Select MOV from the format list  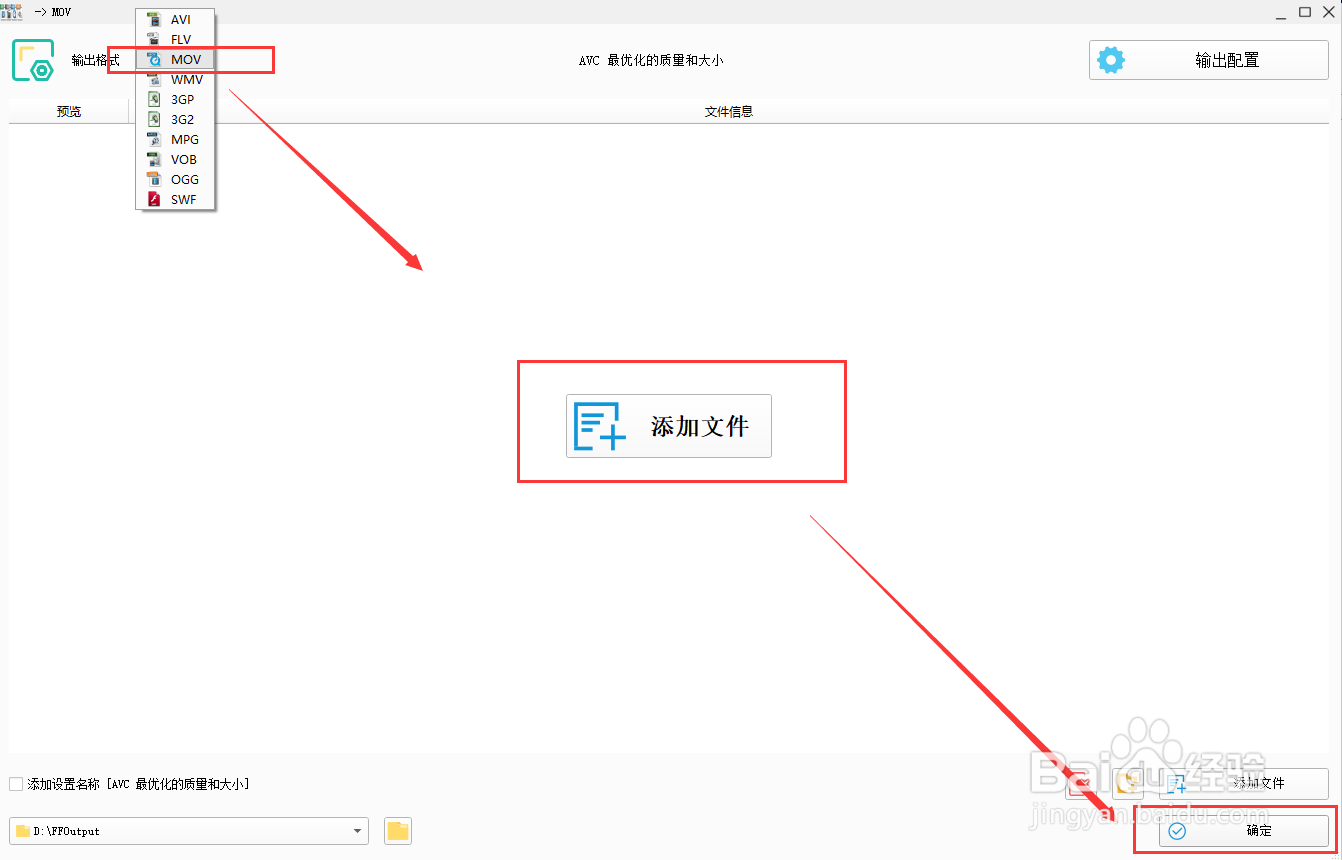click(185, 59)
